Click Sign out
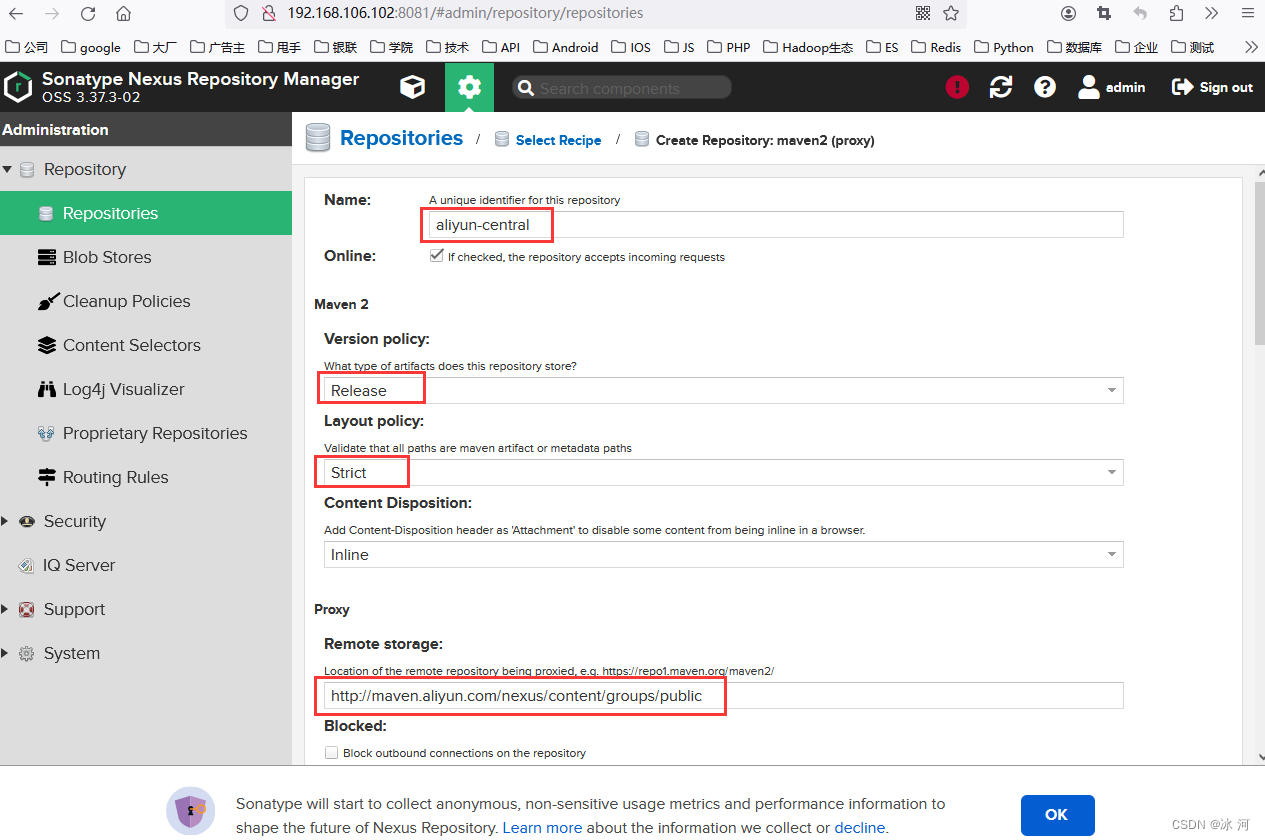The image size is (1265, 840). point(1212,88)
